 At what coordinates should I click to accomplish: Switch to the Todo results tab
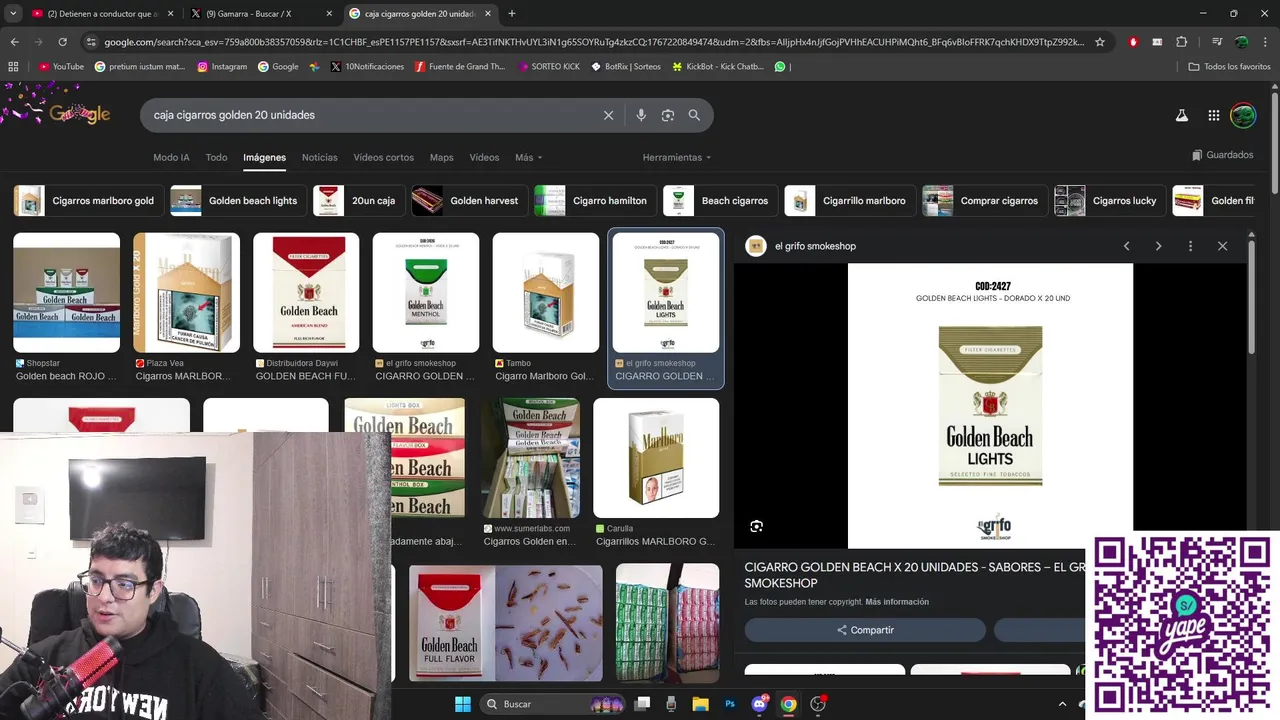click(216, 158)
